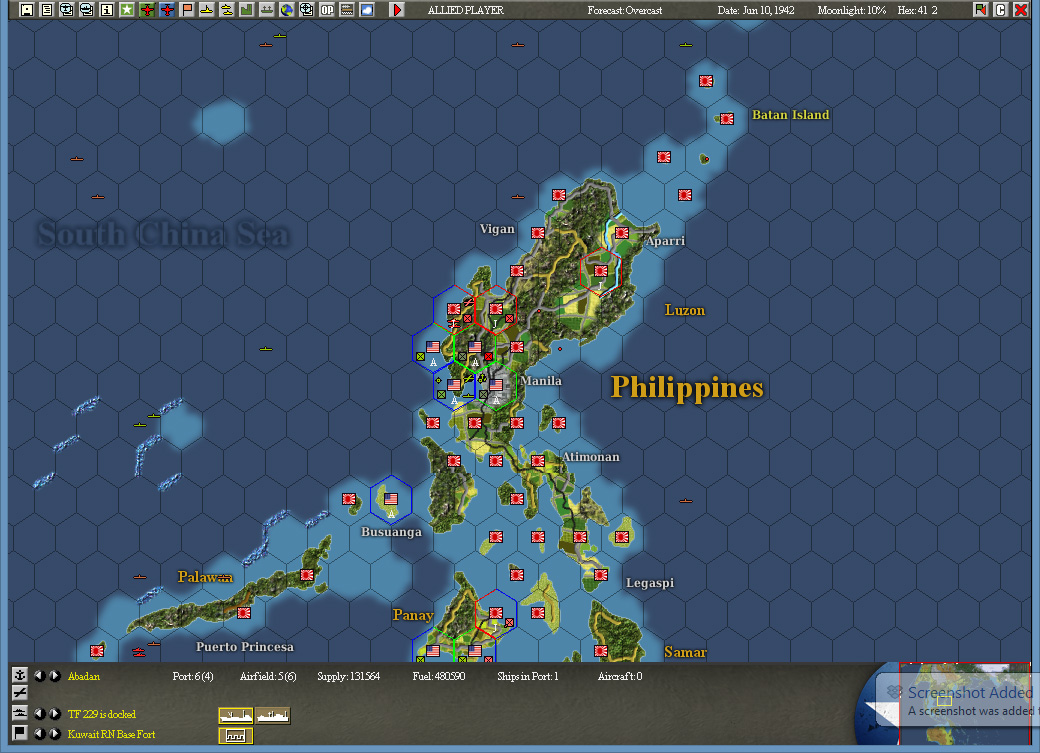
Task: Open 'Kuwait RN Base Fort' unit link
Action: pyautogui.click(x=111, y=734)
